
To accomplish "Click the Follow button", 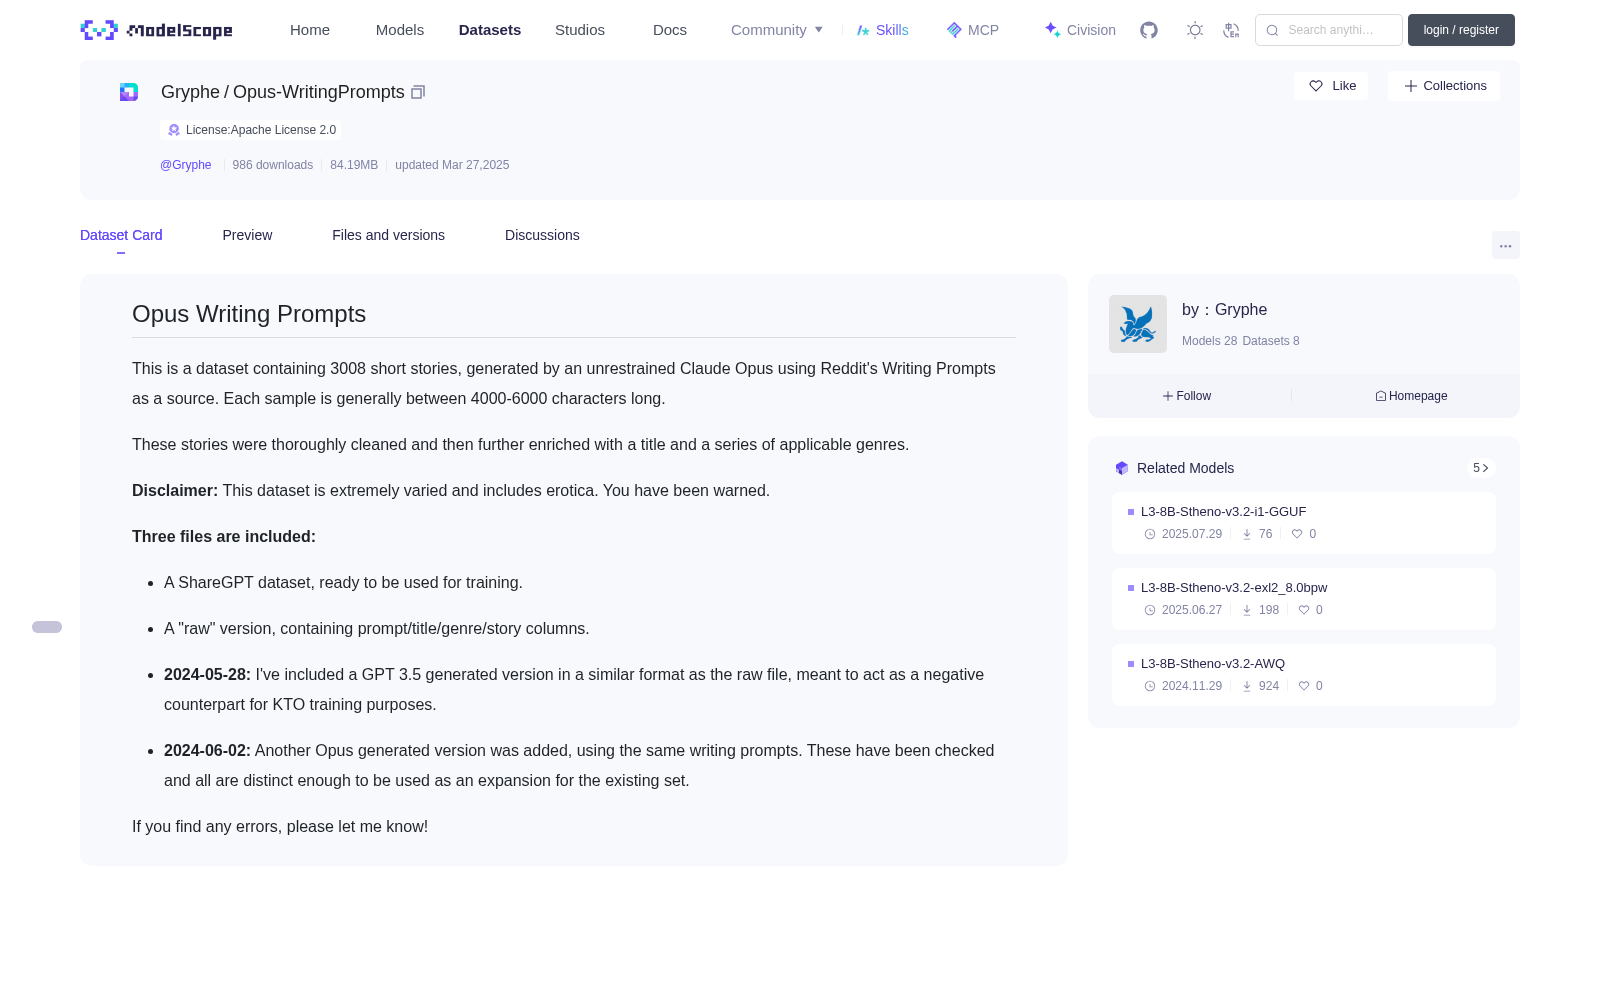I will tap(1187, 396).
